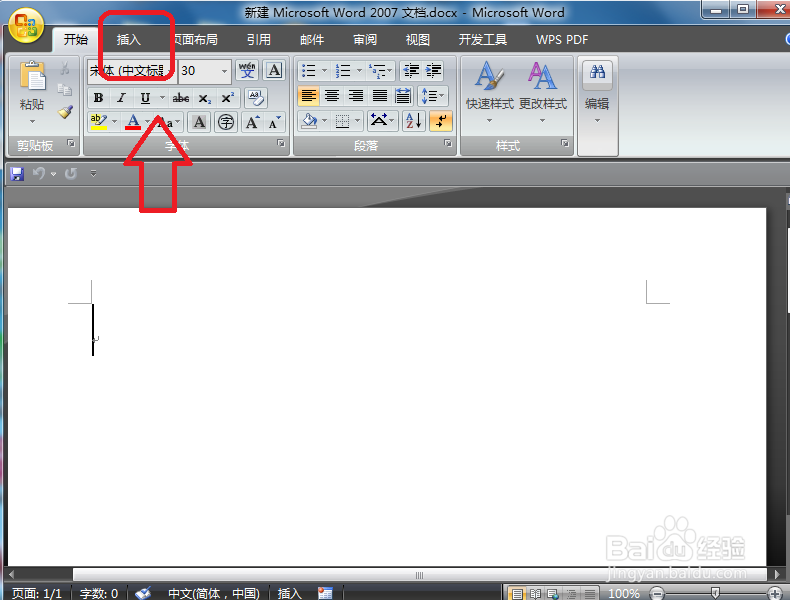
Task: Switch to the 邮件 tab
Action: point(312,39)
